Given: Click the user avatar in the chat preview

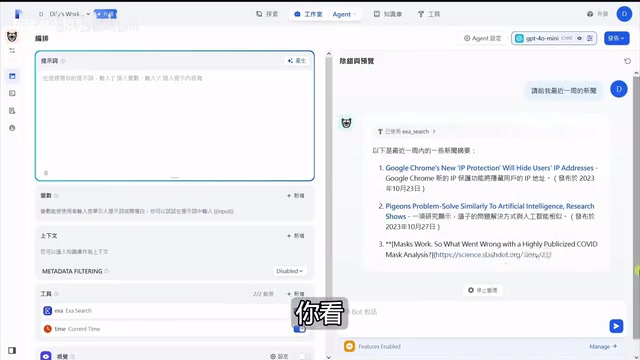Looking at the screenshot, I should click(x=619, y=89).
